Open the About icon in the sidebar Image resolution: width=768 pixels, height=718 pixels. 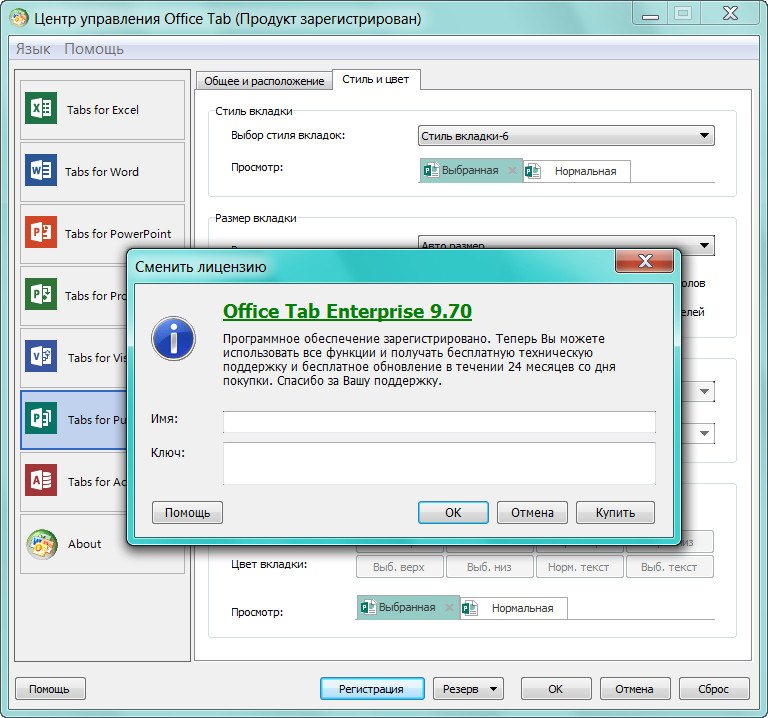42,544
